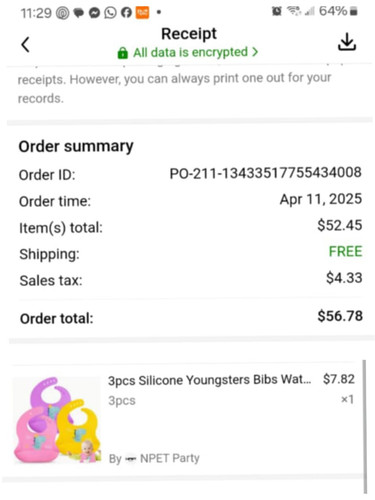Screen dimensions: 375x500
Task: Tap the $56.78 order total amount
Action: point(340,316)
